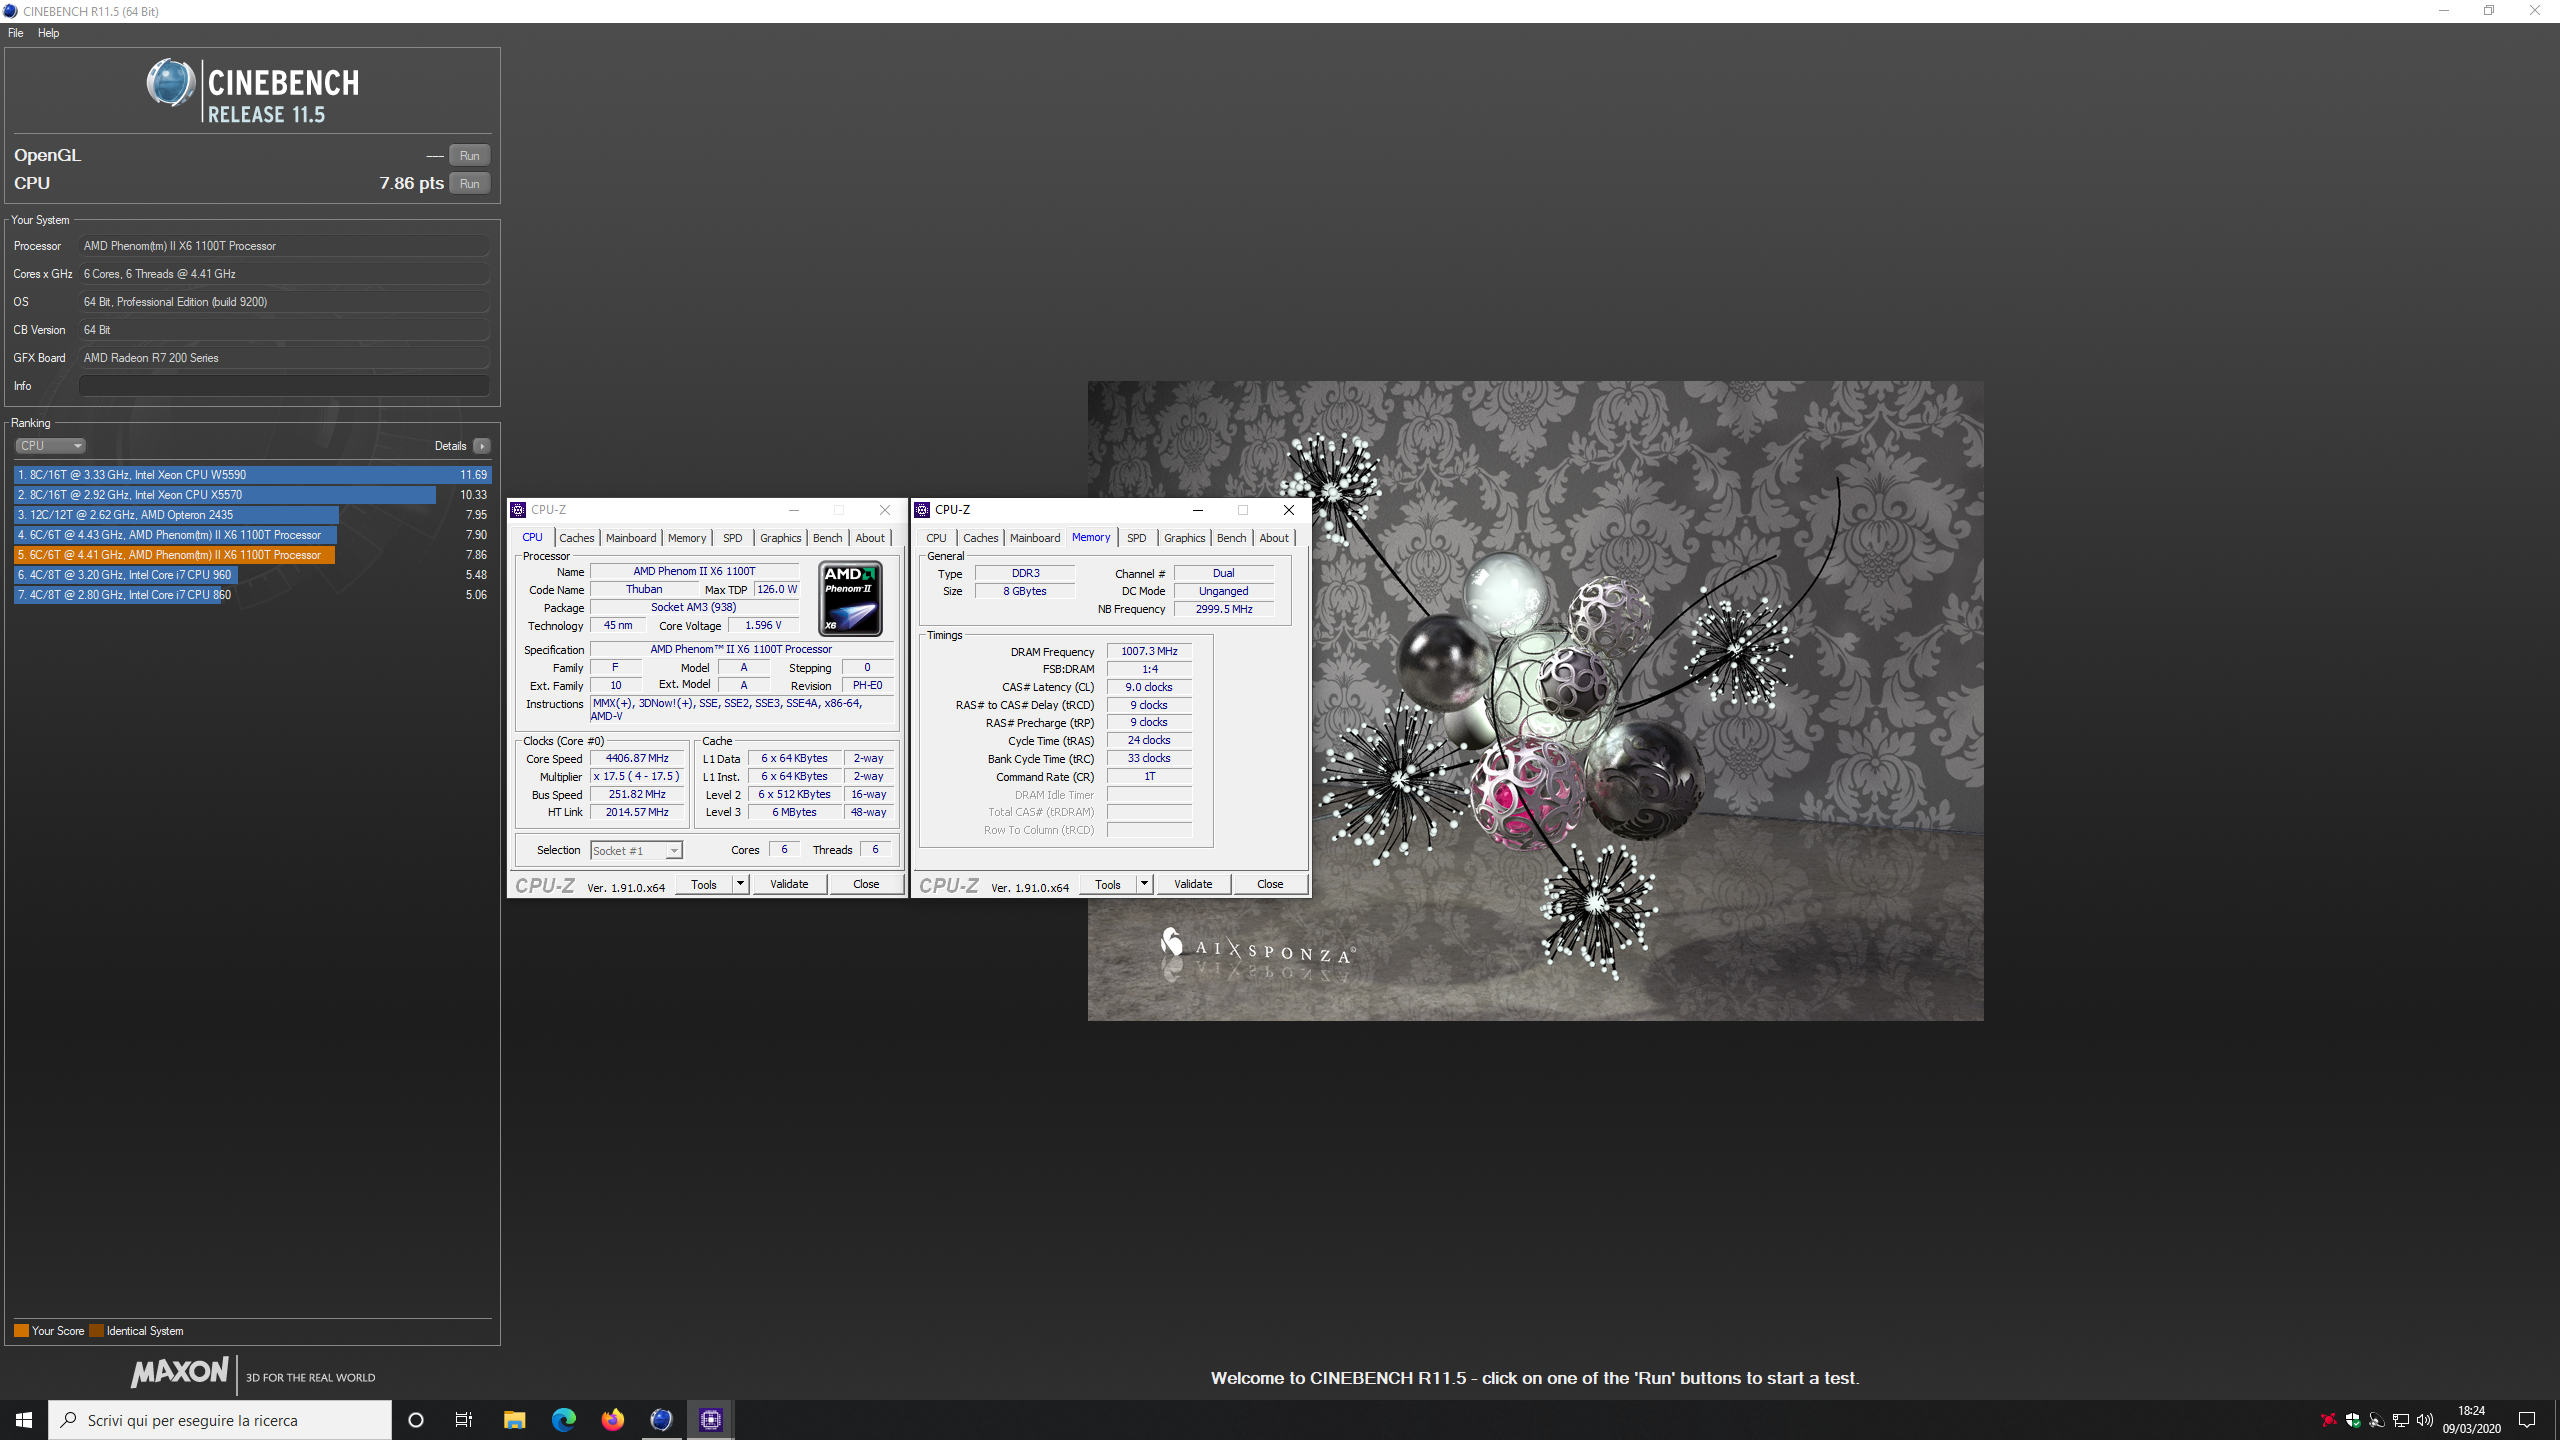Click Close button in right CPU-Z window
2560x1440 pixels.
click(1270, 885)
